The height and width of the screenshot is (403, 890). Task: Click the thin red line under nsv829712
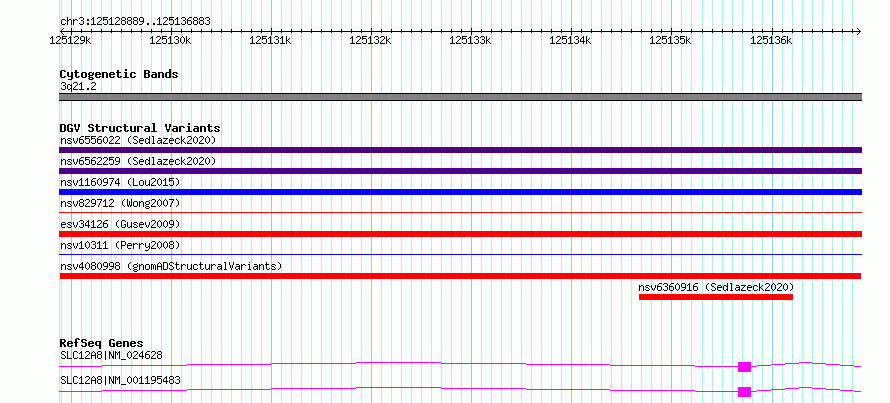point(460,212)
